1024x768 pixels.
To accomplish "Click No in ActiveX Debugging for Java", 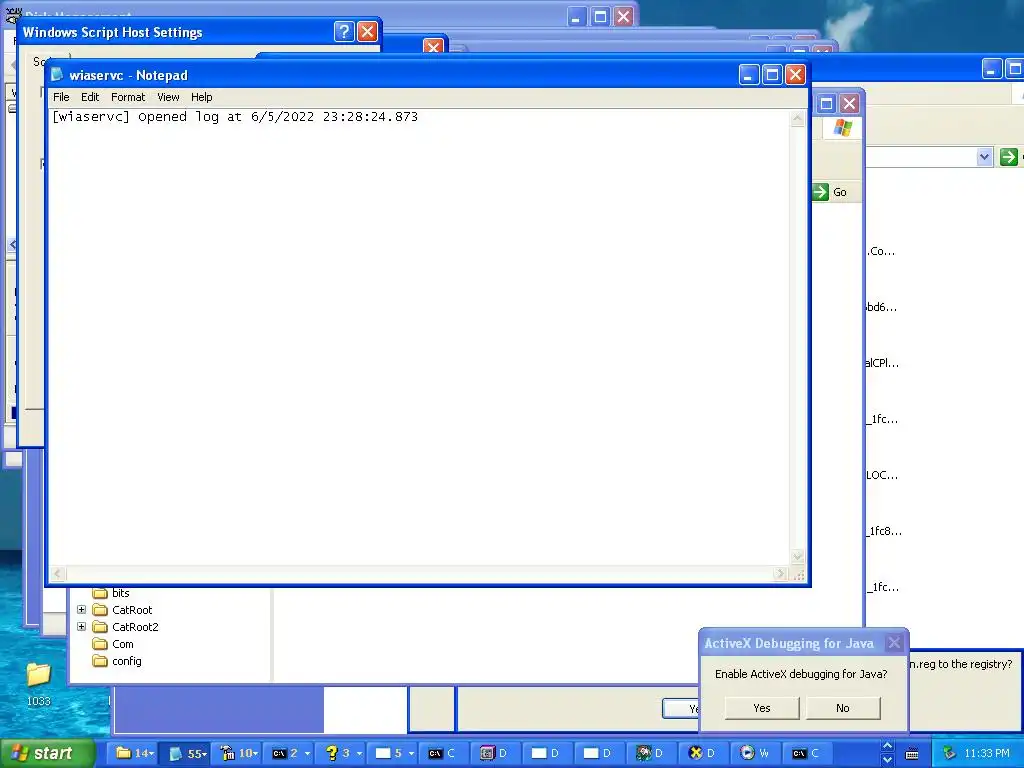I will click(x=842, y=708).
